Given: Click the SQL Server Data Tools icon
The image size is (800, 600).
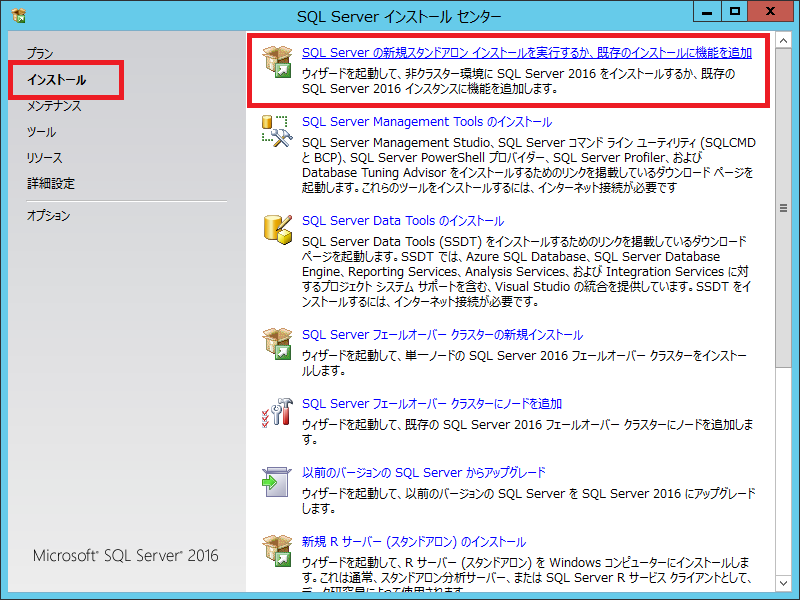Looking at the screenshot, I should 275,229.
